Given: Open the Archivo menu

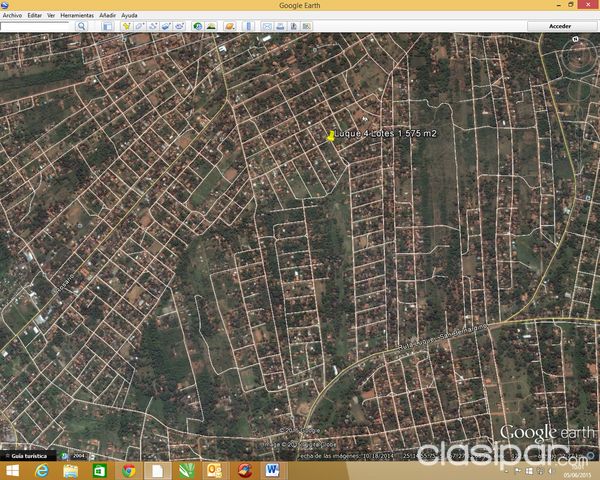Looking at the screenshot, I should (x=12, y=15).
